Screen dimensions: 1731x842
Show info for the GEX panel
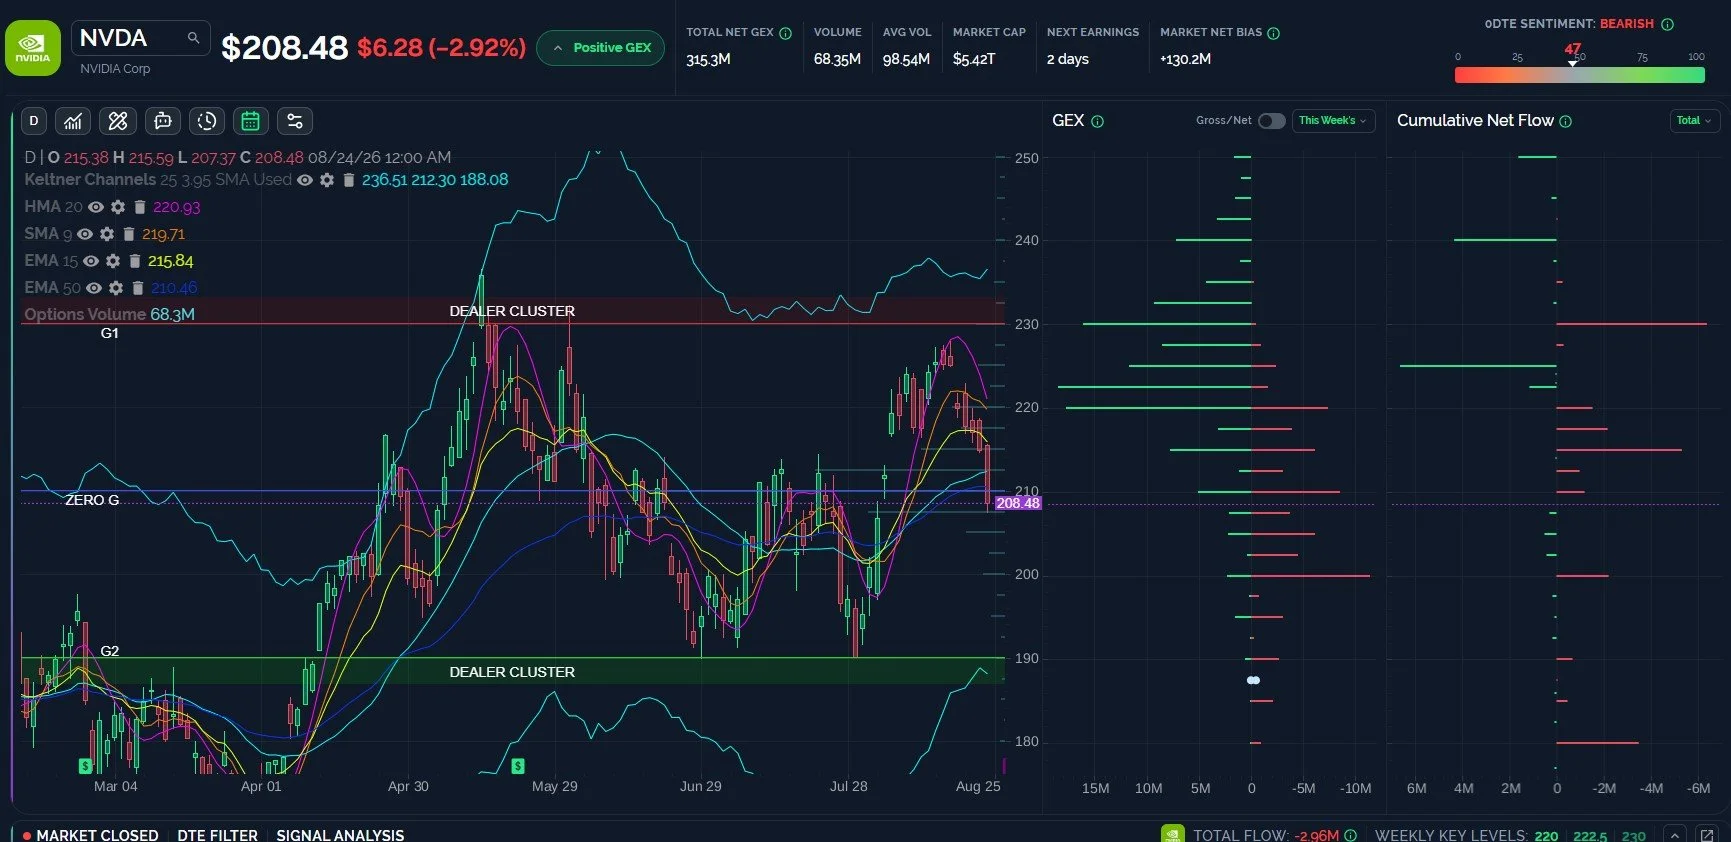(1098, 121)
